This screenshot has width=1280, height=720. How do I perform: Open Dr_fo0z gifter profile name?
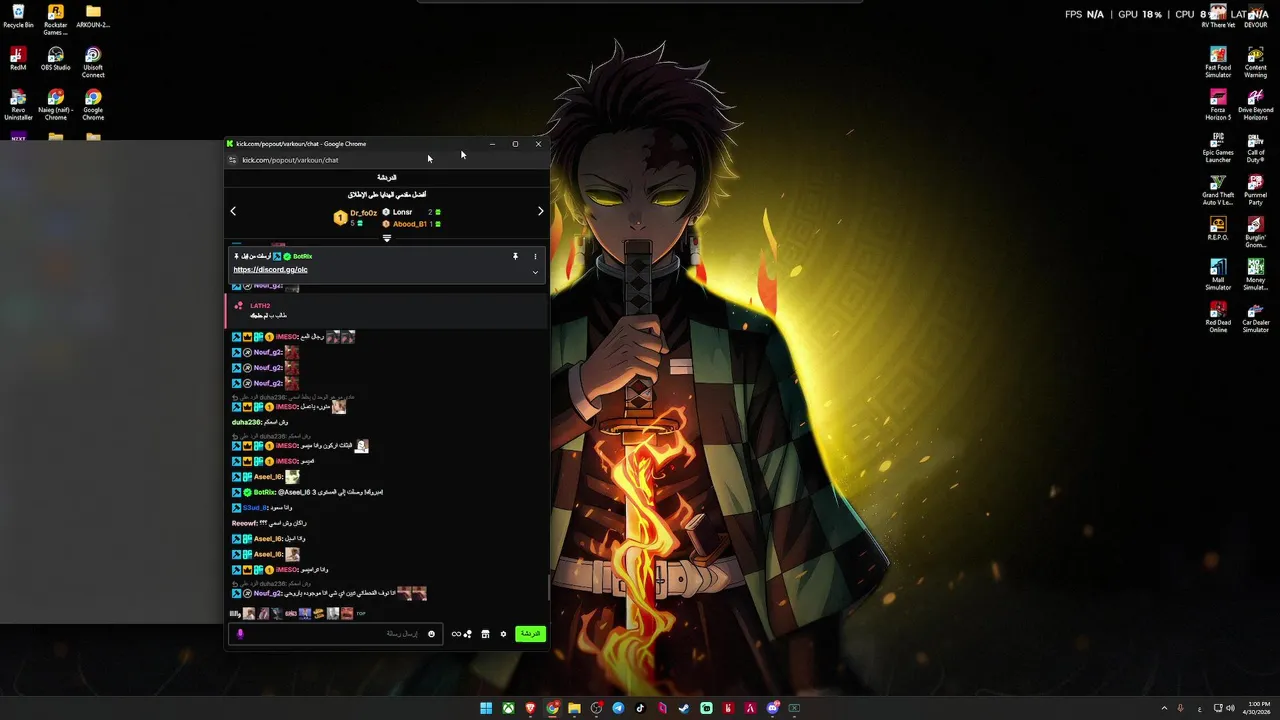tap(363, 213)
